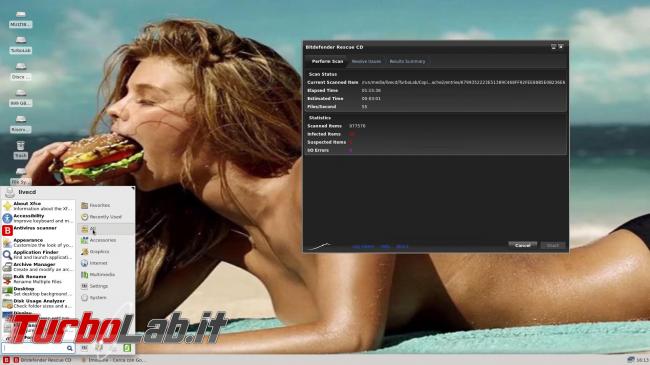650x365 pixels.
Task: Open the Accessories category
Action: click(x=106, y=240)
